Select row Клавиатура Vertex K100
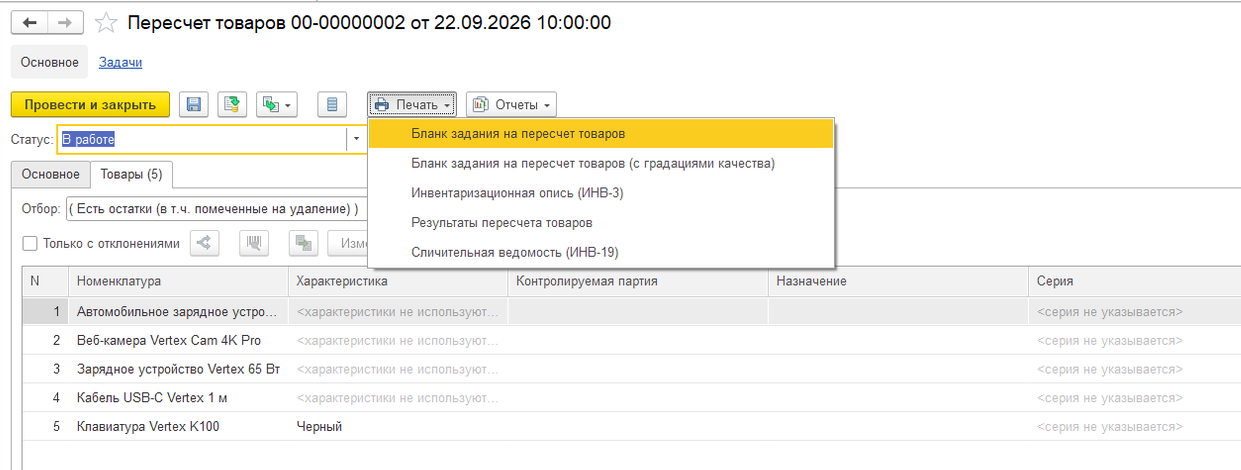 tap(632, 427)
